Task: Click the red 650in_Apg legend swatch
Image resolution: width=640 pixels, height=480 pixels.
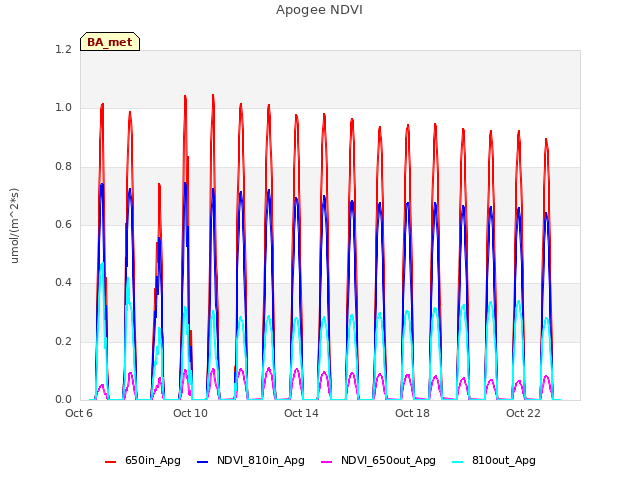Action: point(110,462)
